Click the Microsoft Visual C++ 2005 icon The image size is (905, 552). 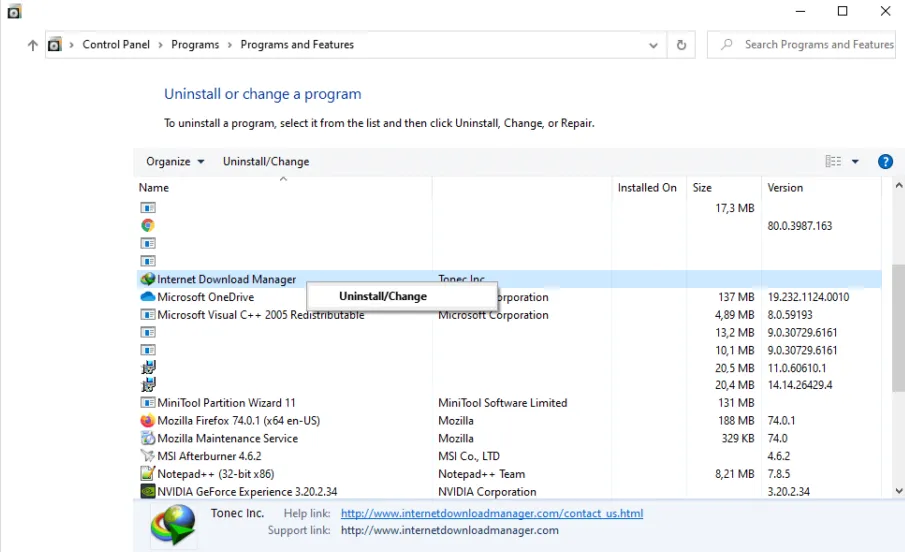[148, 315]
